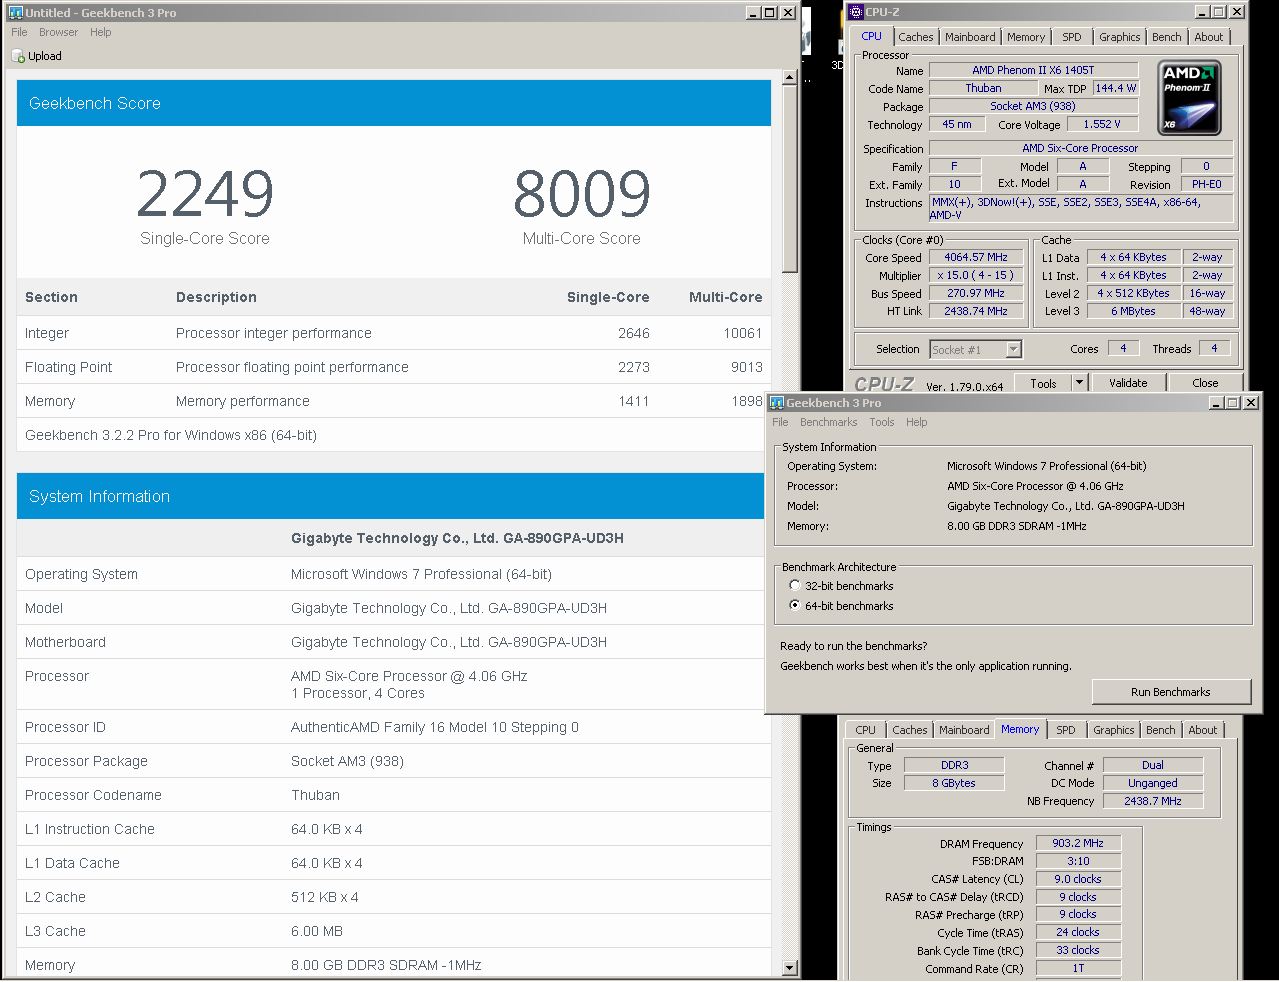Click Geekbench Score section header
The image size is (1279, 982).
(x=393, y=103)
